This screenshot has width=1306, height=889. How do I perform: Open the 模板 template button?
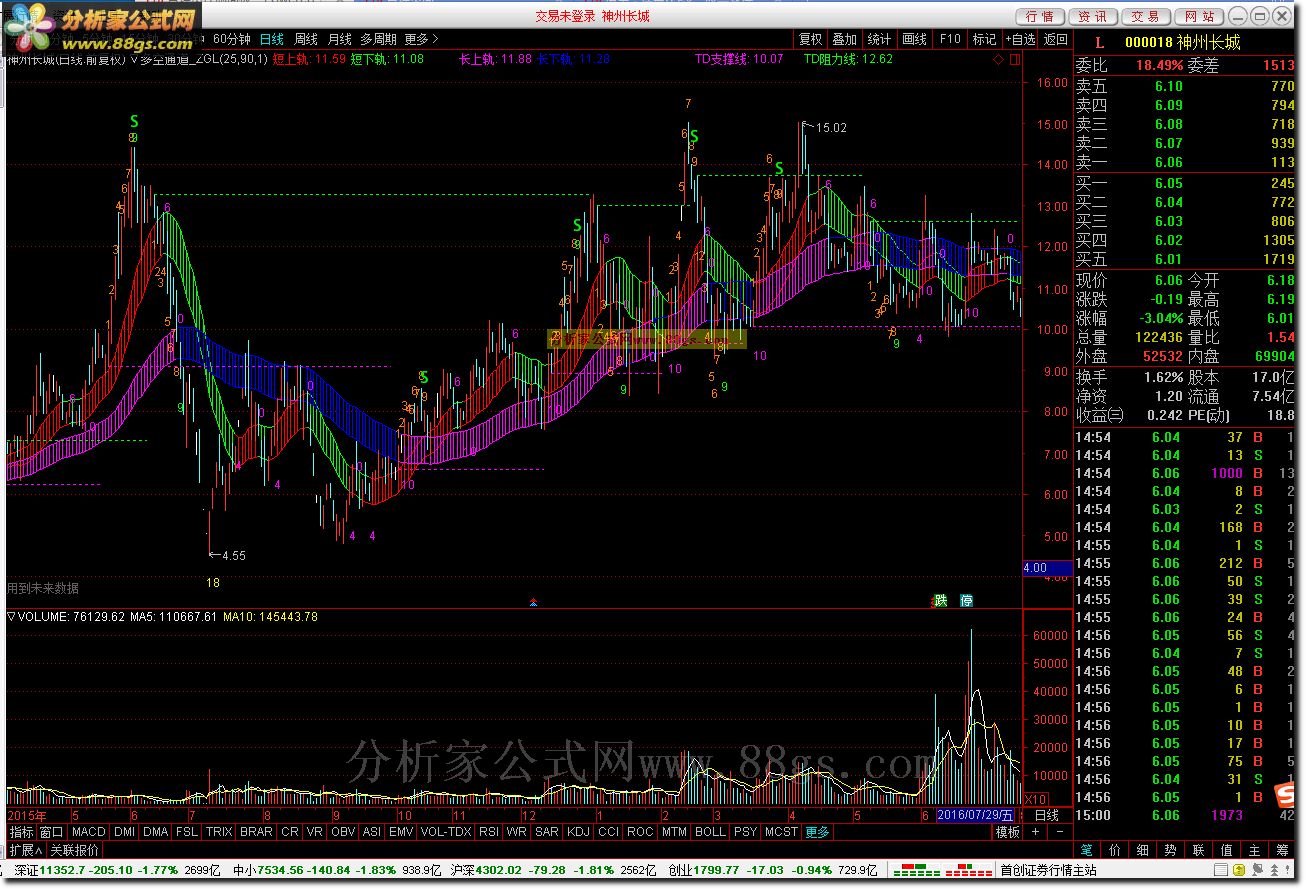[1007, 832]
